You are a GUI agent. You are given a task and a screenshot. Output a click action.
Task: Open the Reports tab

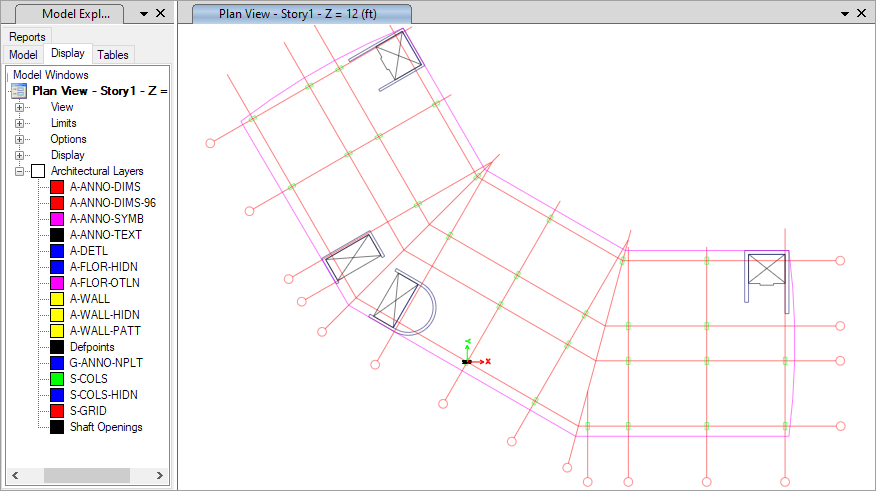[28, 37]
